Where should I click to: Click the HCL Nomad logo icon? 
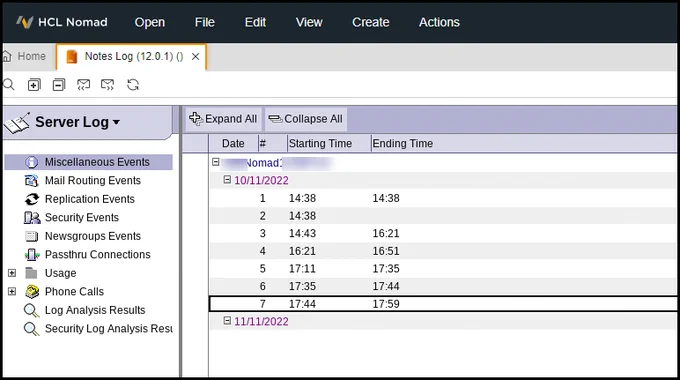(25, 22)
